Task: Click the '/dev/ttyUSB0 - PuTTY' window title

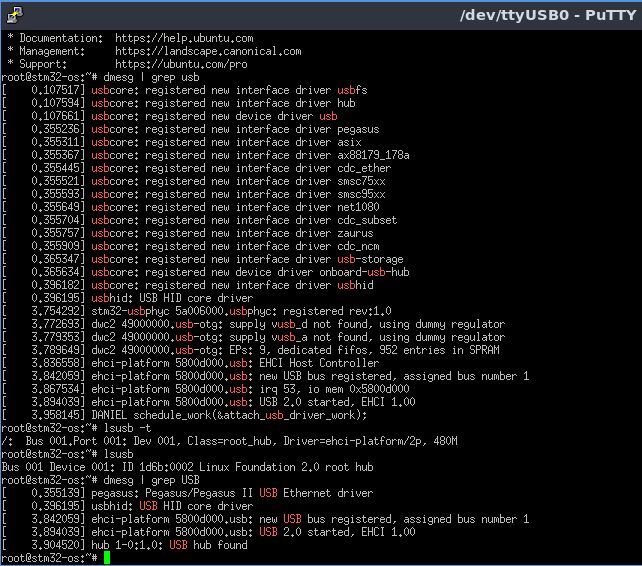Action: [548, 15]
